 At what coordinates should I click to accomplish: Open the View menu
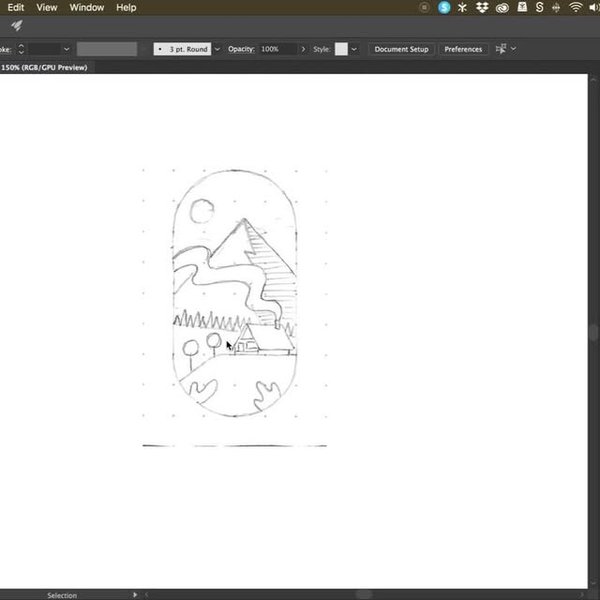(x=47, y=7)
